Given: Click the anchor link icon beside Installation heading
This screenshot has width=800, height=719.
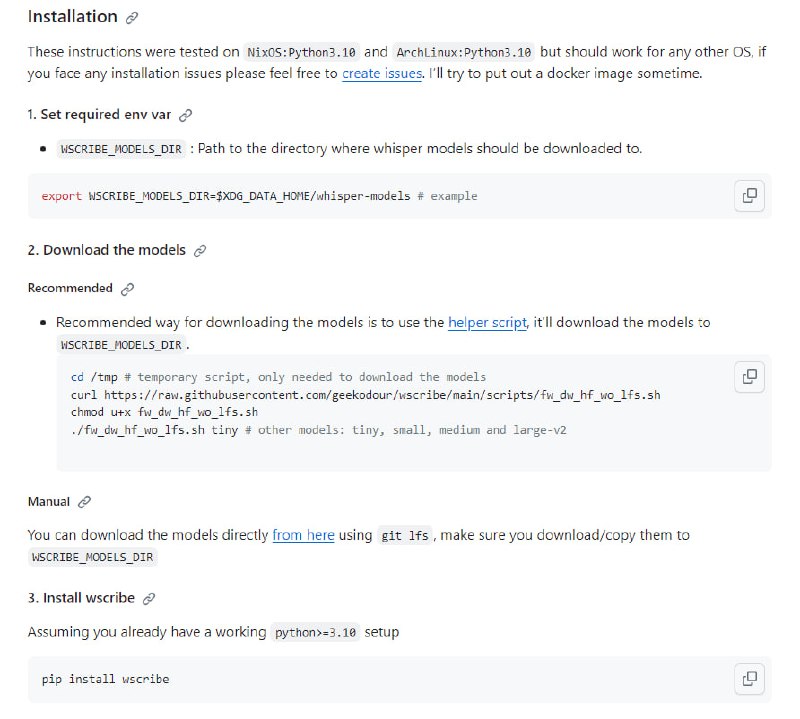Looking at the screenshot, I should [132, 18].
